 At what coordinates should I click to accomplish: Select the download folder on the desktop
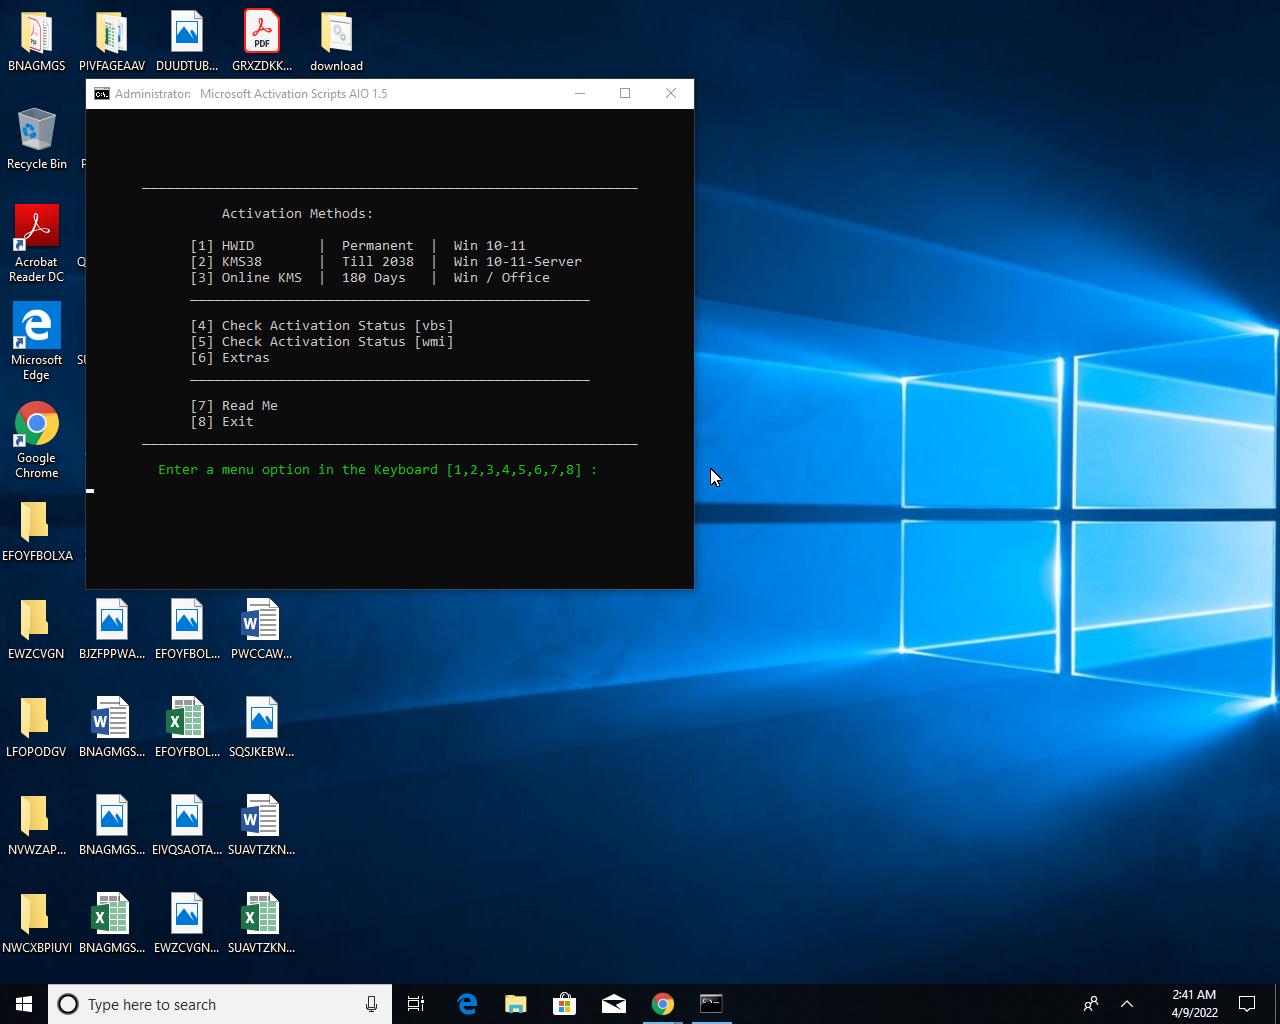click(x=336, y=41)
